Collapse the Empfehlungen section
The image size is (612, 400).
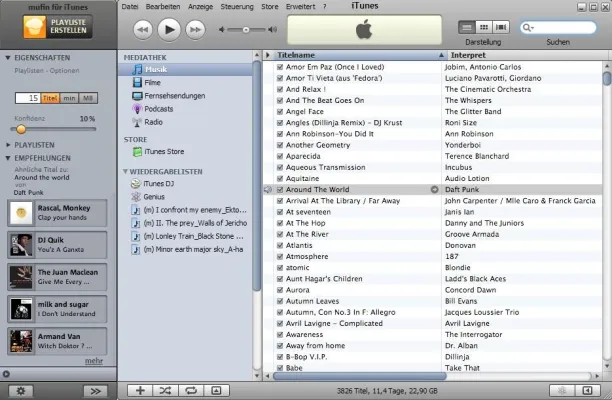pyautogui.click(x=7, y=158)
